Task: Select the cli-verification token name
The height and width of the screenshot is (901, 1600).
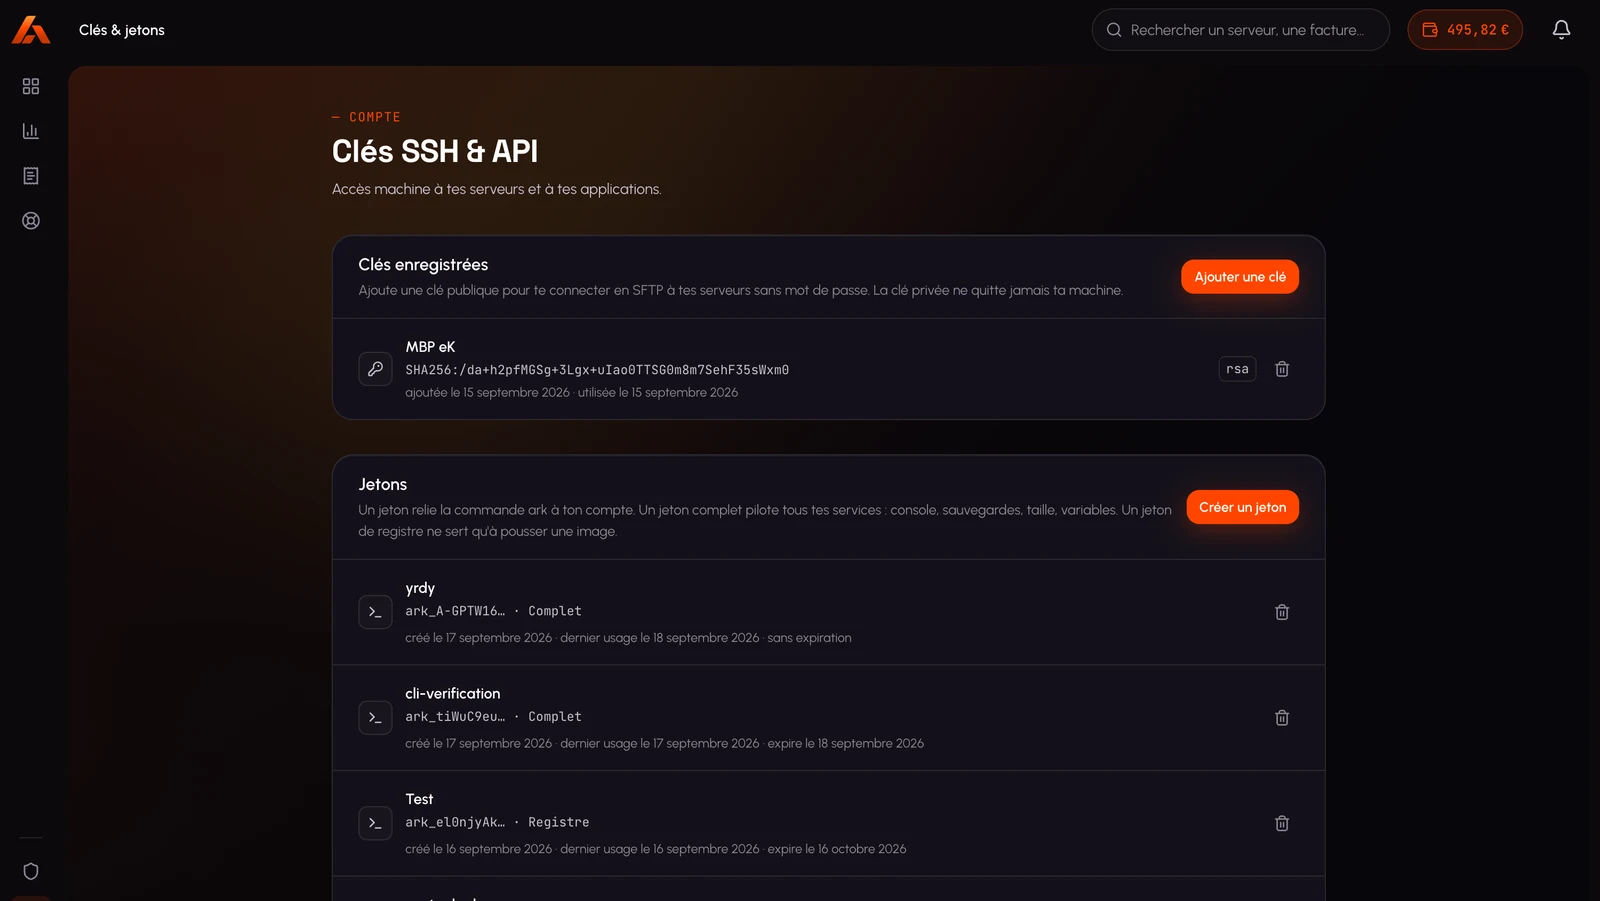Action: [453, 693]
